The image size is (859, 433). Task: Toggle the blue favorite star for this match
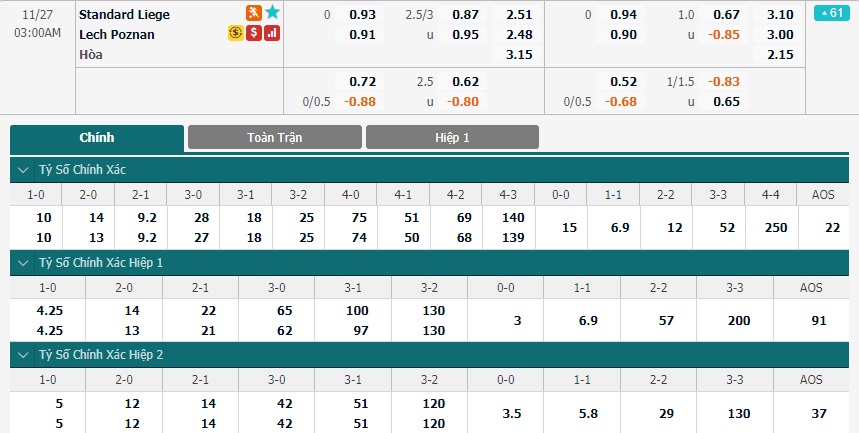pos(272,13)
